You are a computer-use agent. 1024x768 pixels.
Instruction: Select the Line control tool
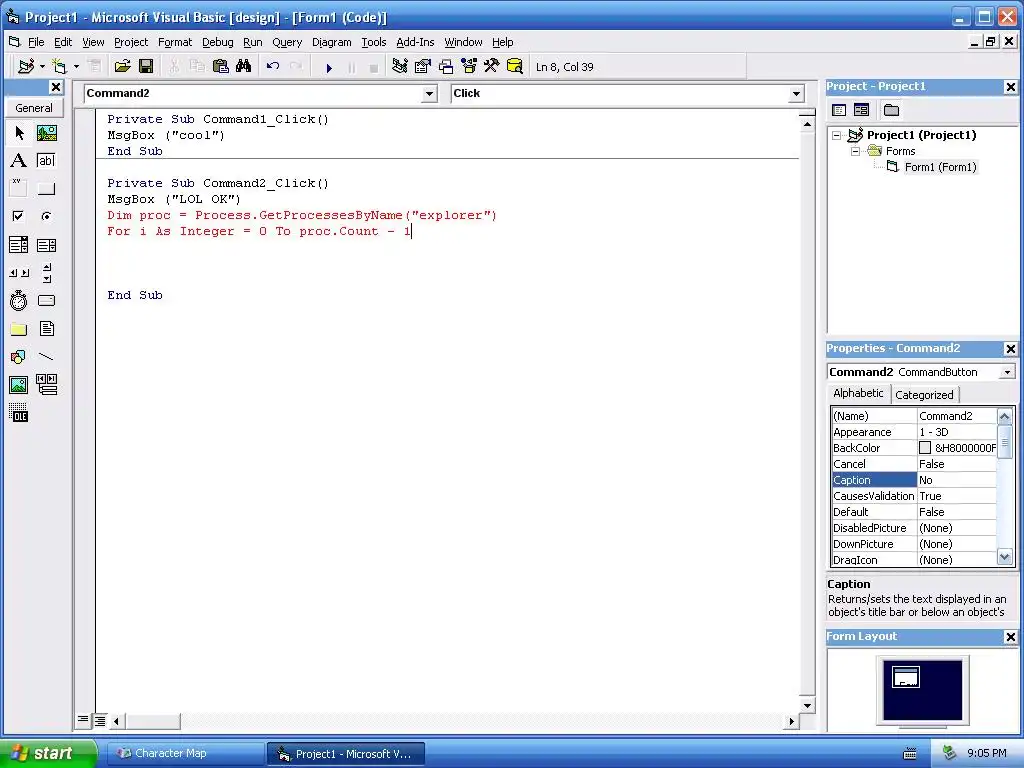point(46,357)
